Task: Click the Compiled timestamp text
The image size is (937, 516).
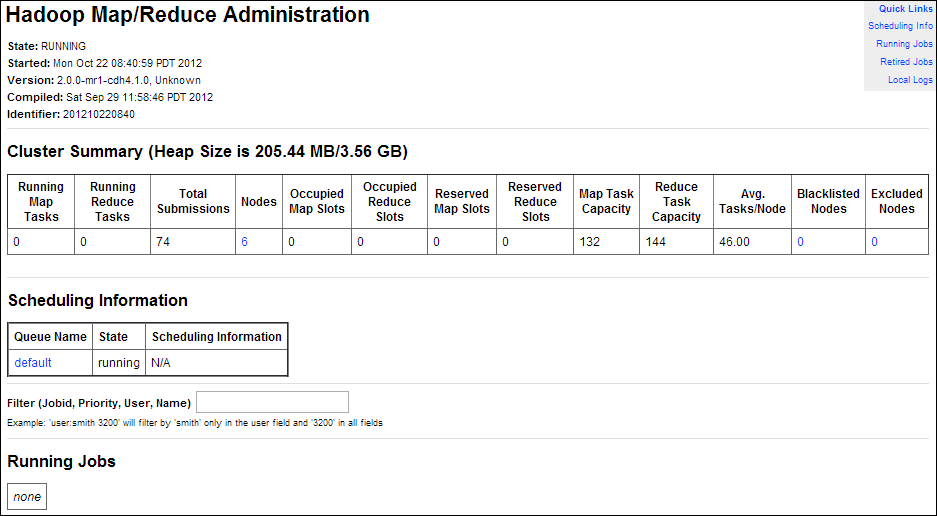Action: 139,97
